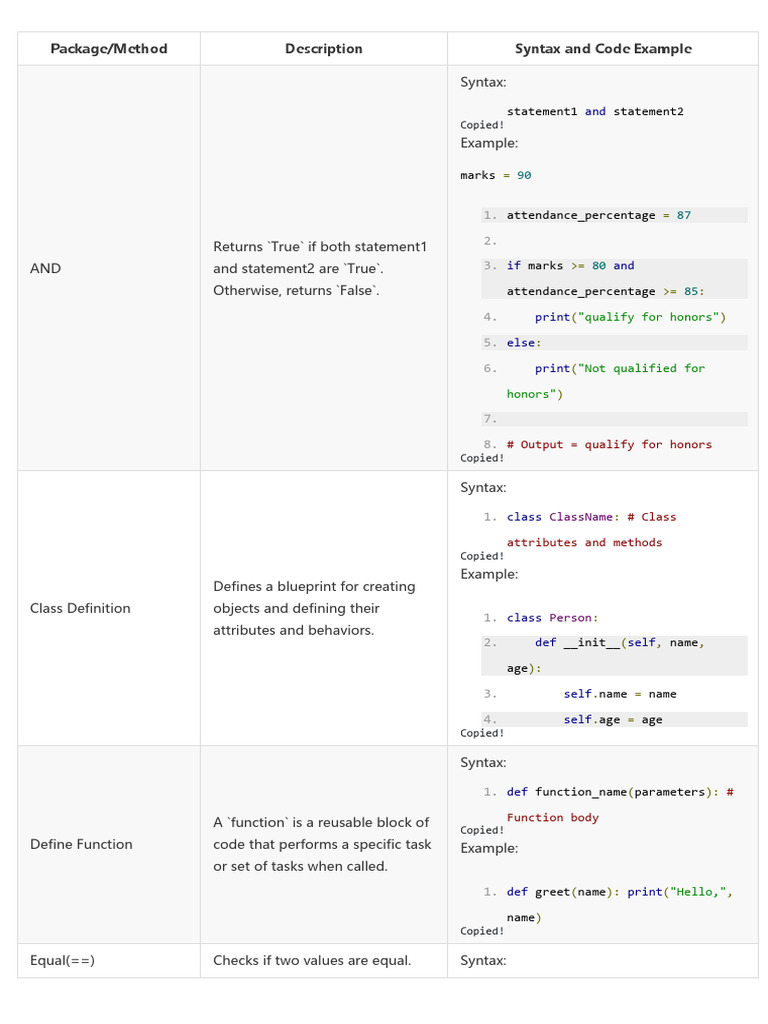Select the Define Function method cell

tap(81, 844)
